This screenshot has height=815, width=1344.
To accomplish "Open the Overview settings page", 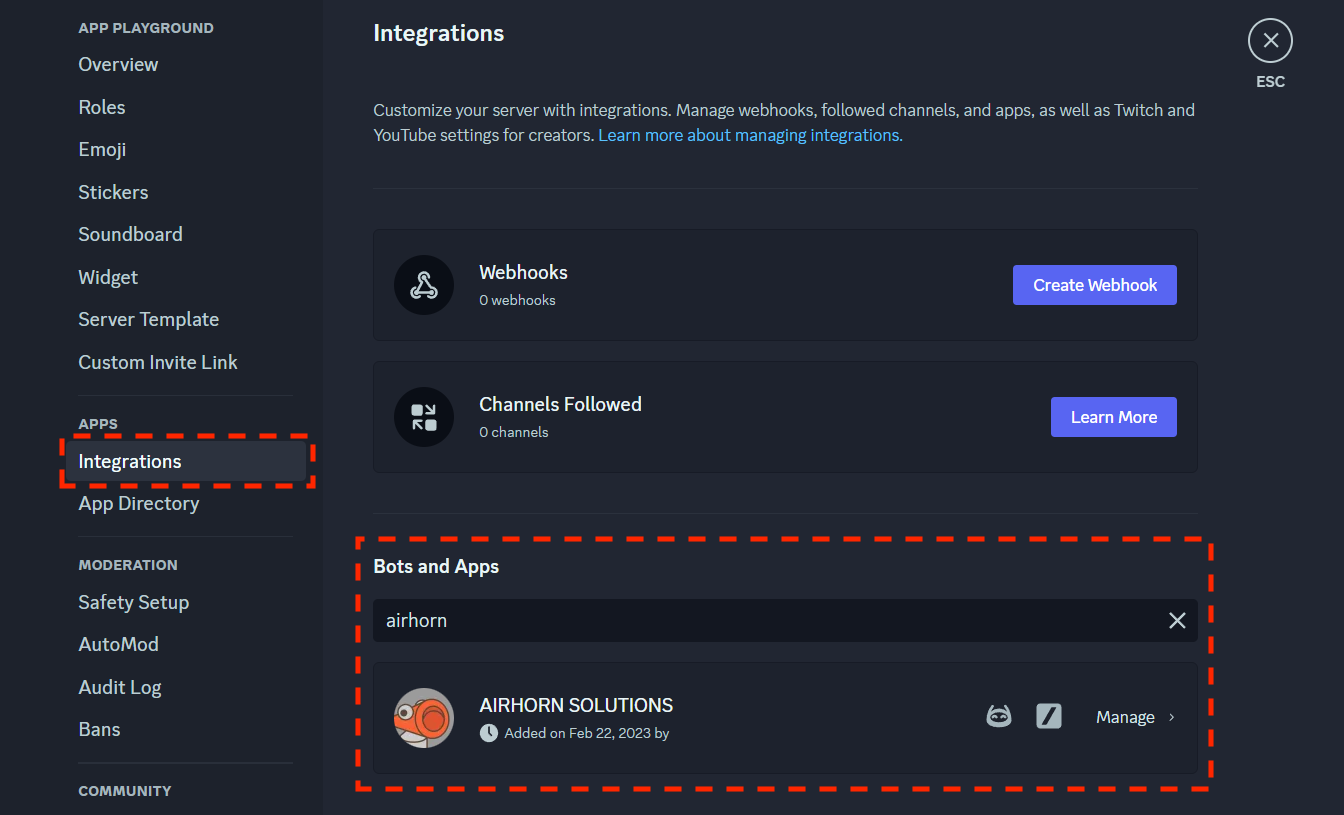I will click(x=118, y=64).
